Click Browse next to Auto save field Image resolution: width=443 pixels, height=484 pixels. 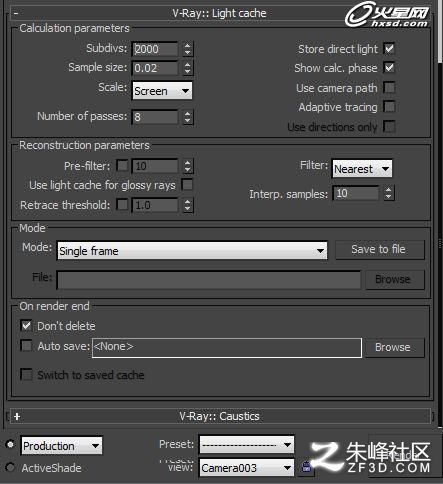[x=395, y=347]
